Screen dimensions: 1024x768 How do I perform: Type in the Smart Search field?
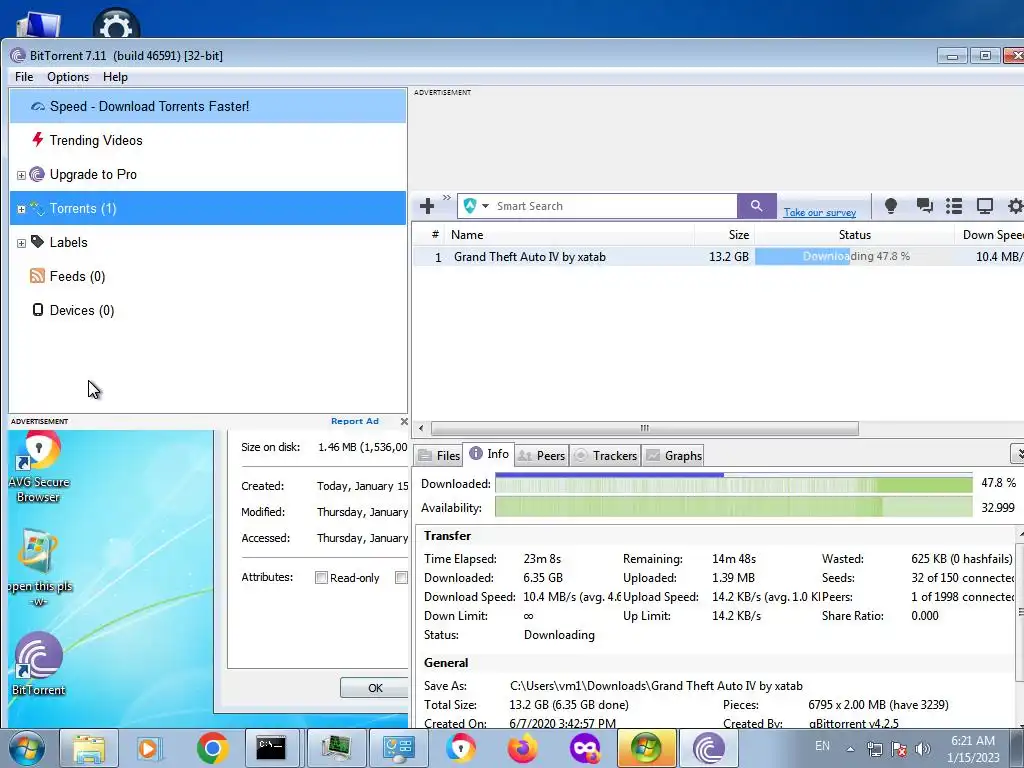[x=614, y=206]
